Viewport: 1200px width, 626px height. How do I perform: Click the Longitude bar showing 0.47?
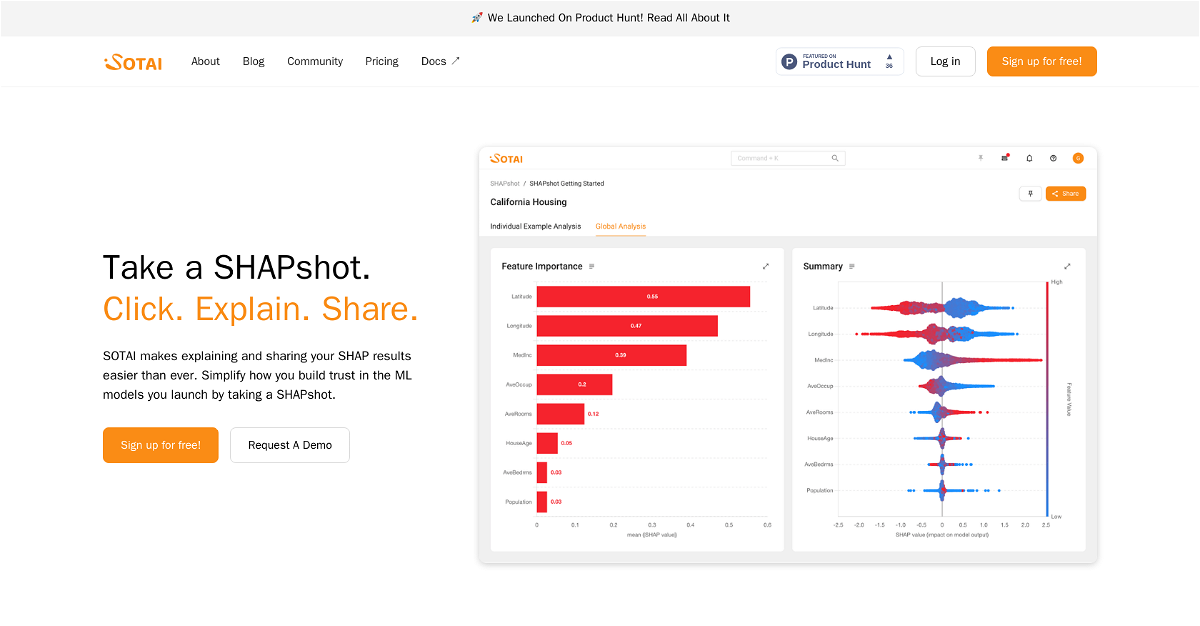(627, 326)
